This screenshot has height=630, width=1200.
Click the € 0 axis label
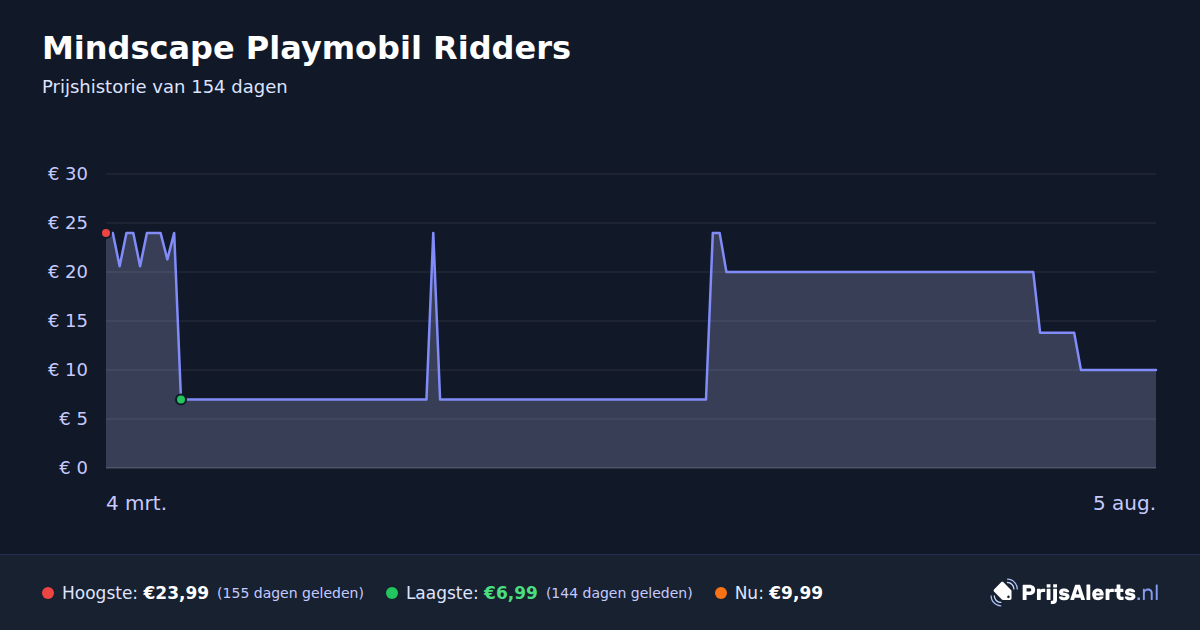(x=73, y=468)
